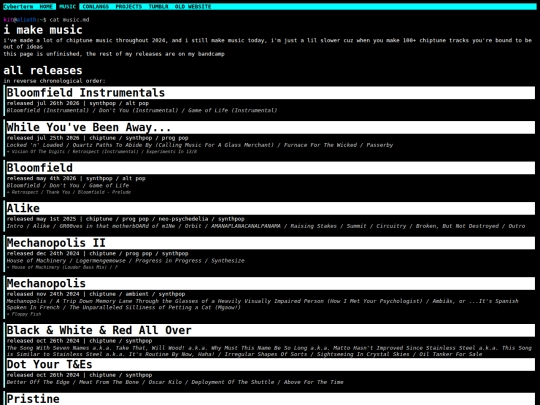Open the PROJECTS nav link
This screenshot has height=405, width=540.
tap(128, 7)
